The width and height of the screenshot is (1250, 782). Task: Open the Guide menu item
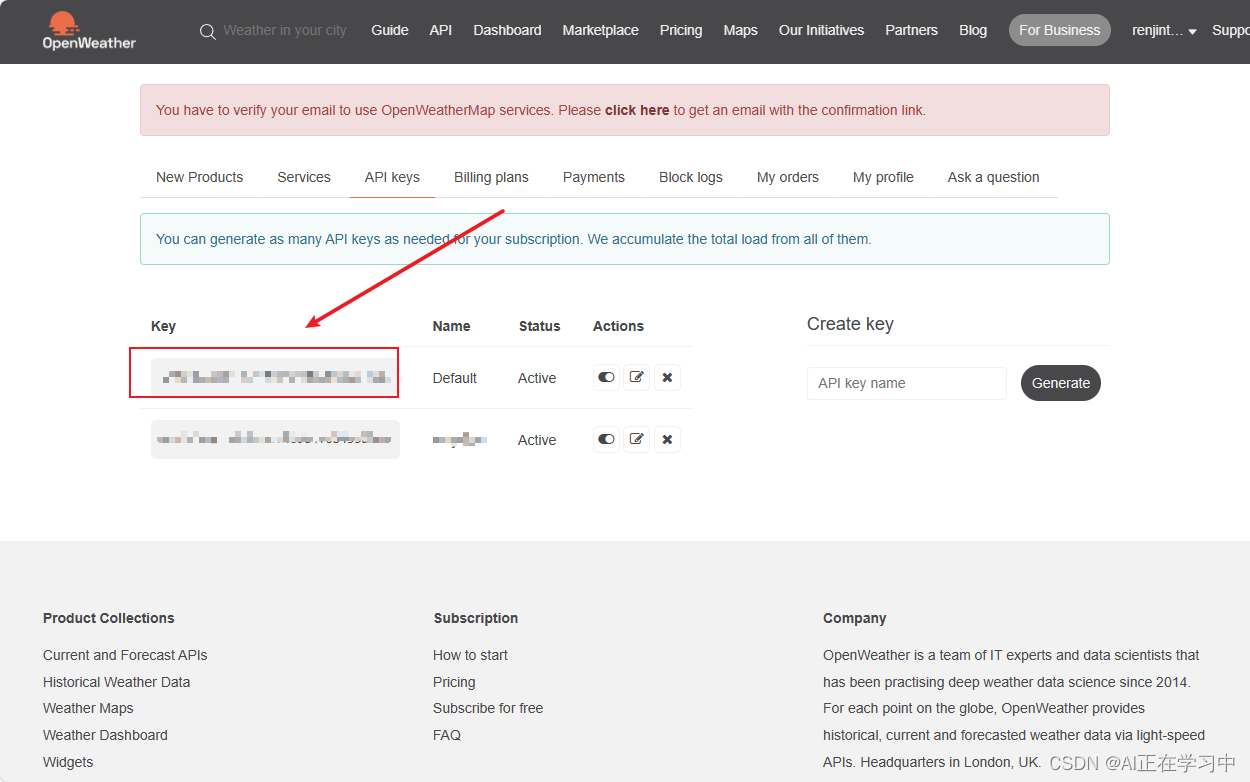[x=390, y=30]
